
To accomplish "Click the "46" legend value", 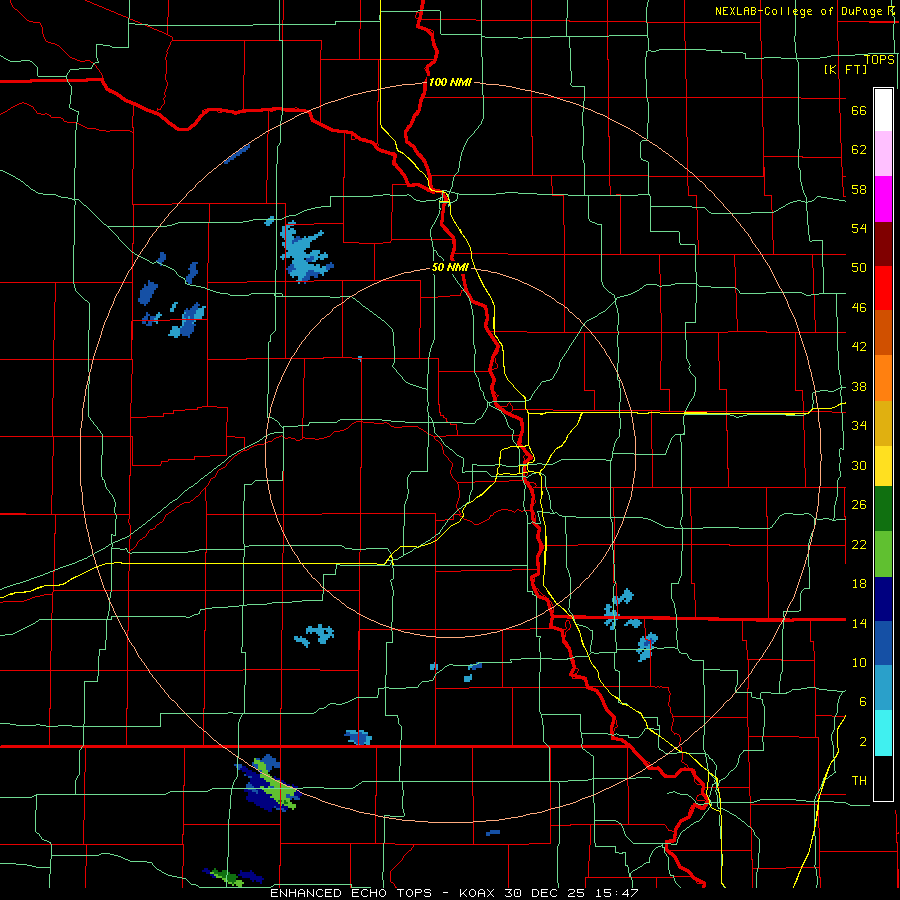I will [859, 308].
